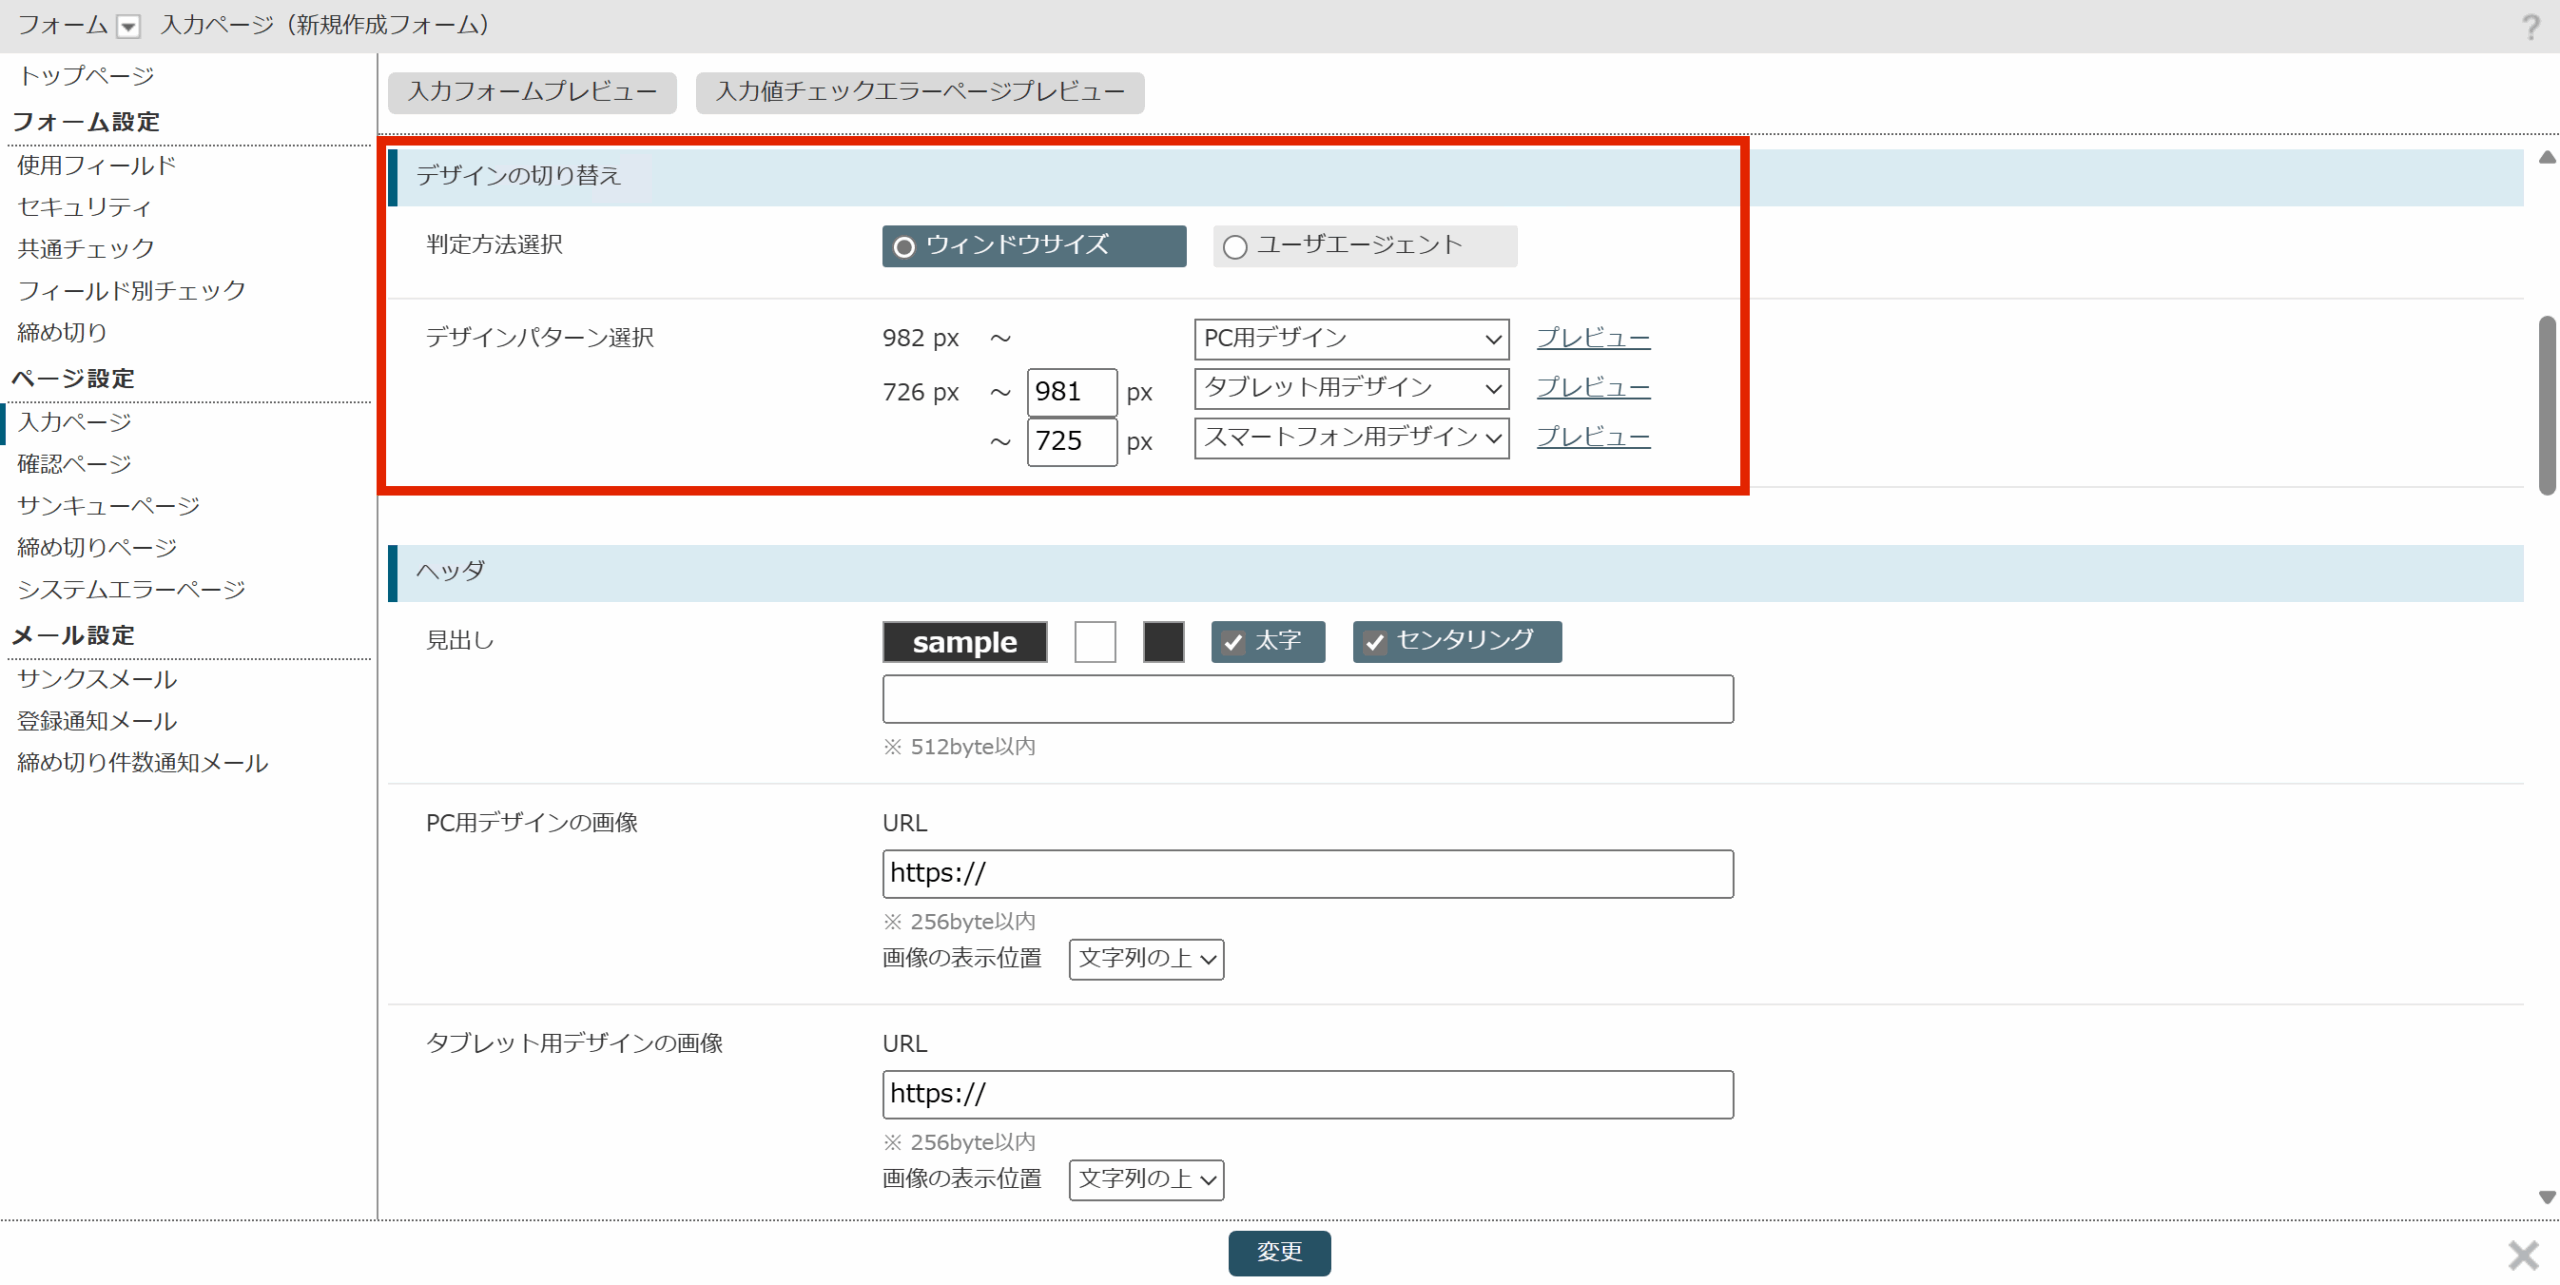The height and width of the screenshot is (1285, 2560).
Task: Open the スマートフォン用デザイン dropdown
Action: coord(1351,437)
